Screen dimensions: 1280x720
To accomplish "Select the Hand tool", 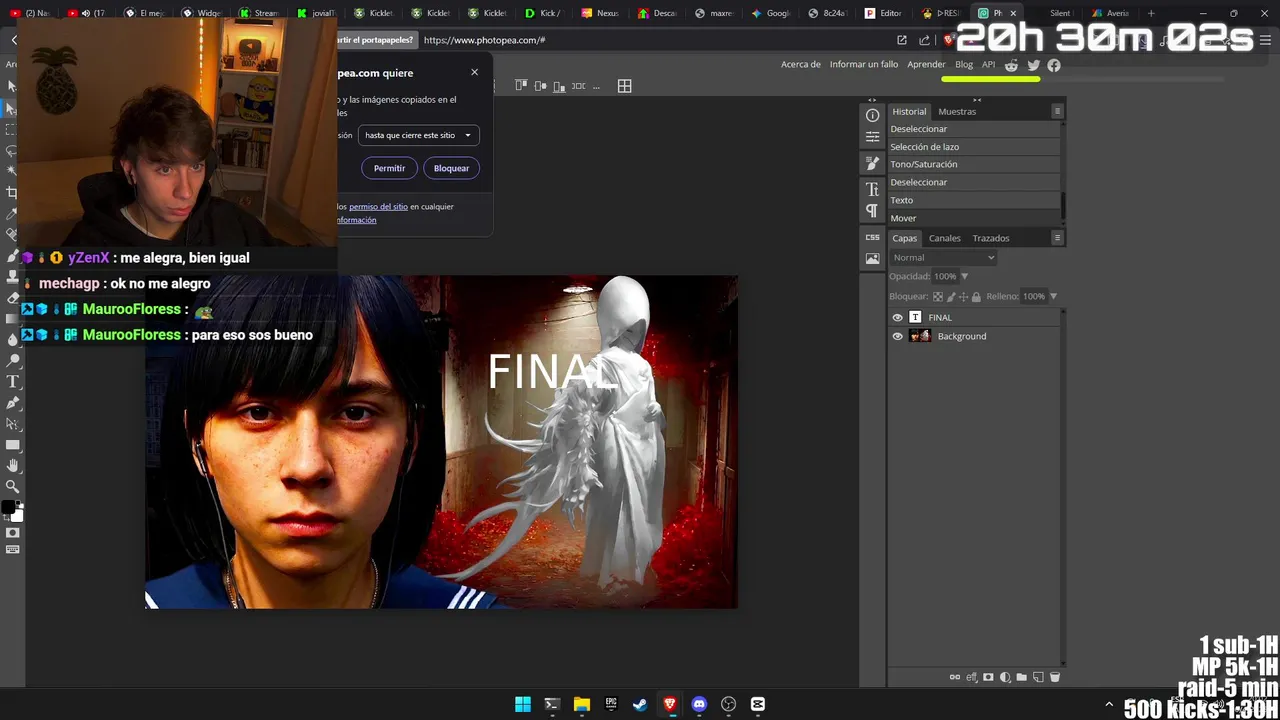I will point(13,466).
